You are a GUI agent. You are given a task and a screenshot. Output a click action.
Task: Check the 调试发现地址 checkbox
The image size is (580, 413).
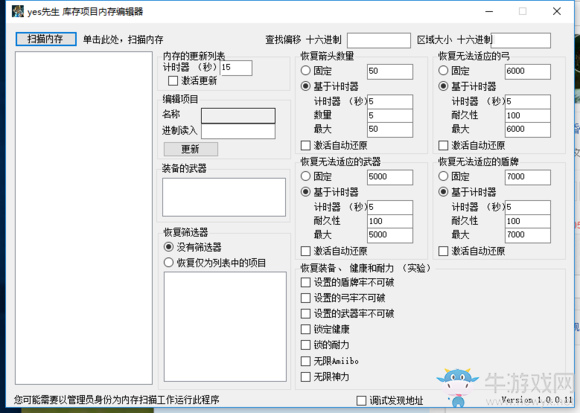pyautogui.click(x=361, y=400)
